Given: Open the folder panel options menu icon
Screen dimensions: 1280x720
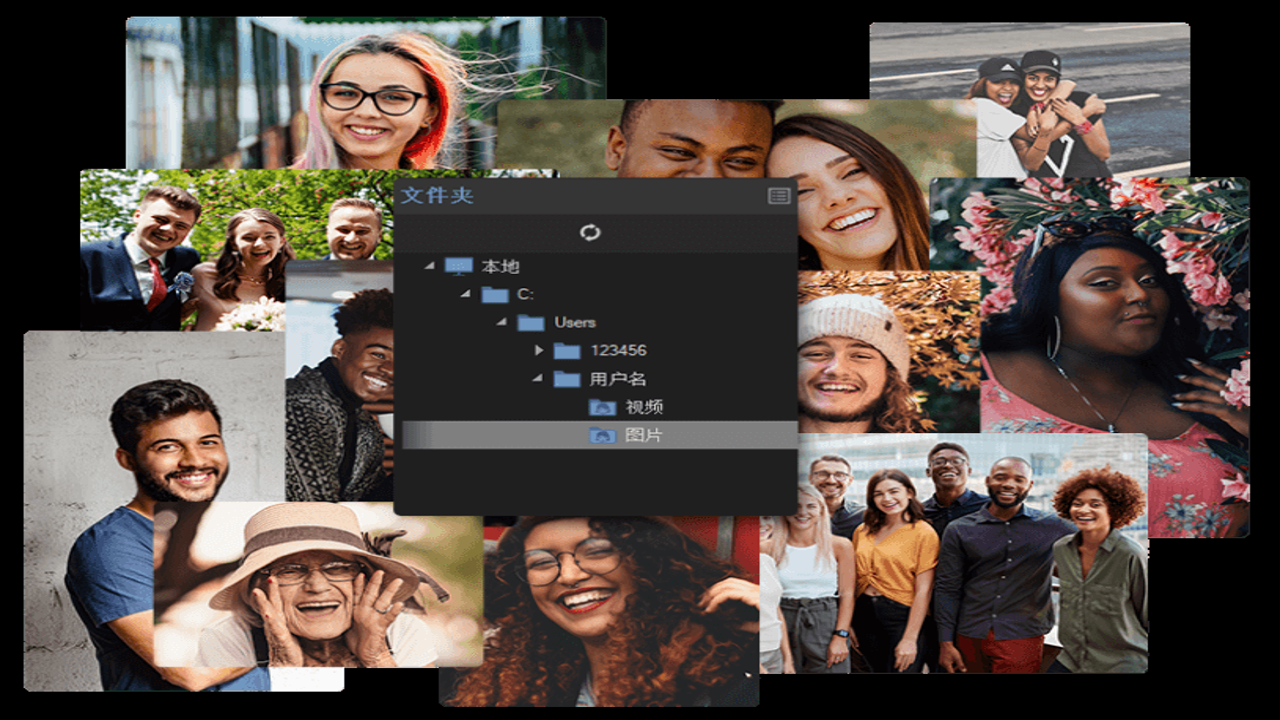Looking at the screenshot, I should (779, 196).
